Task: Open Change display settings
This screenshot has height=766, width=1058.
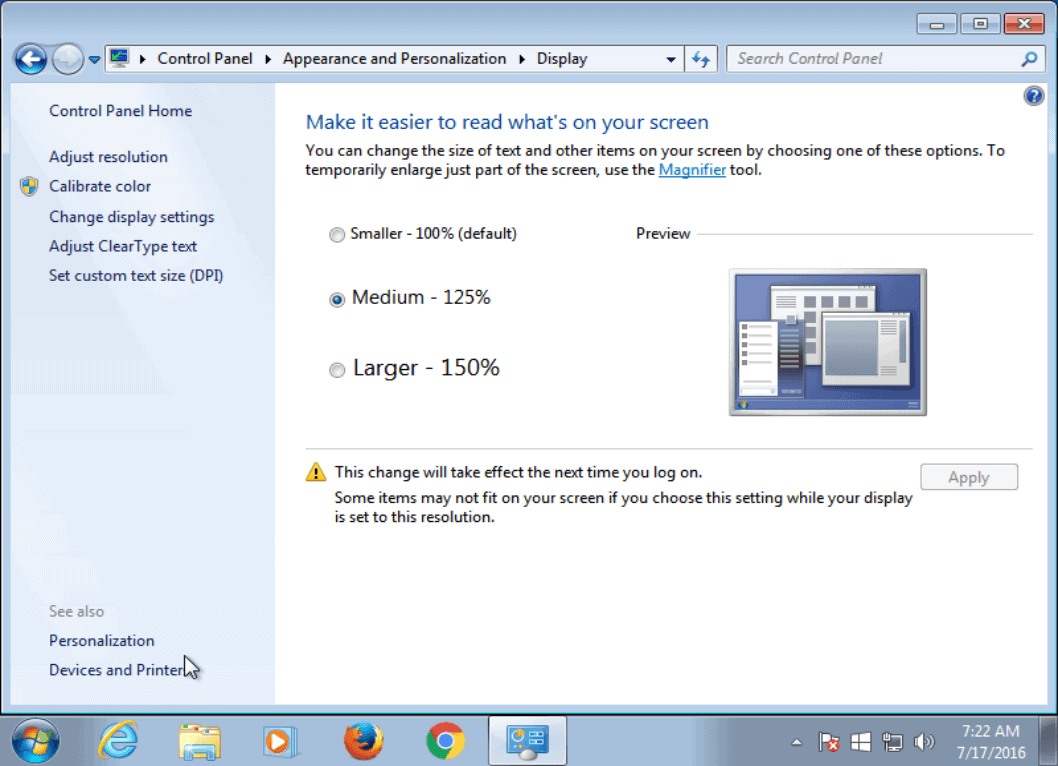Action: (x=132, y=217)
